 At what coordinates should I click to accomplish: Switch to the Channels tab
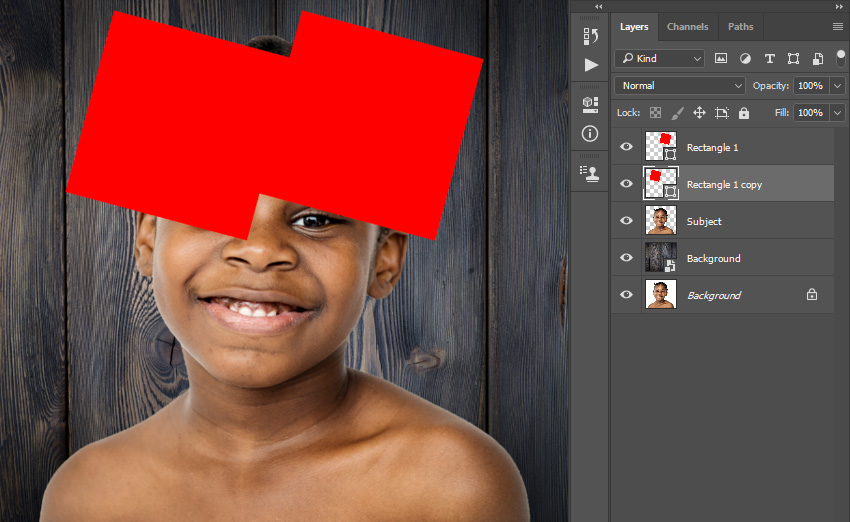[x=687, y=27]
